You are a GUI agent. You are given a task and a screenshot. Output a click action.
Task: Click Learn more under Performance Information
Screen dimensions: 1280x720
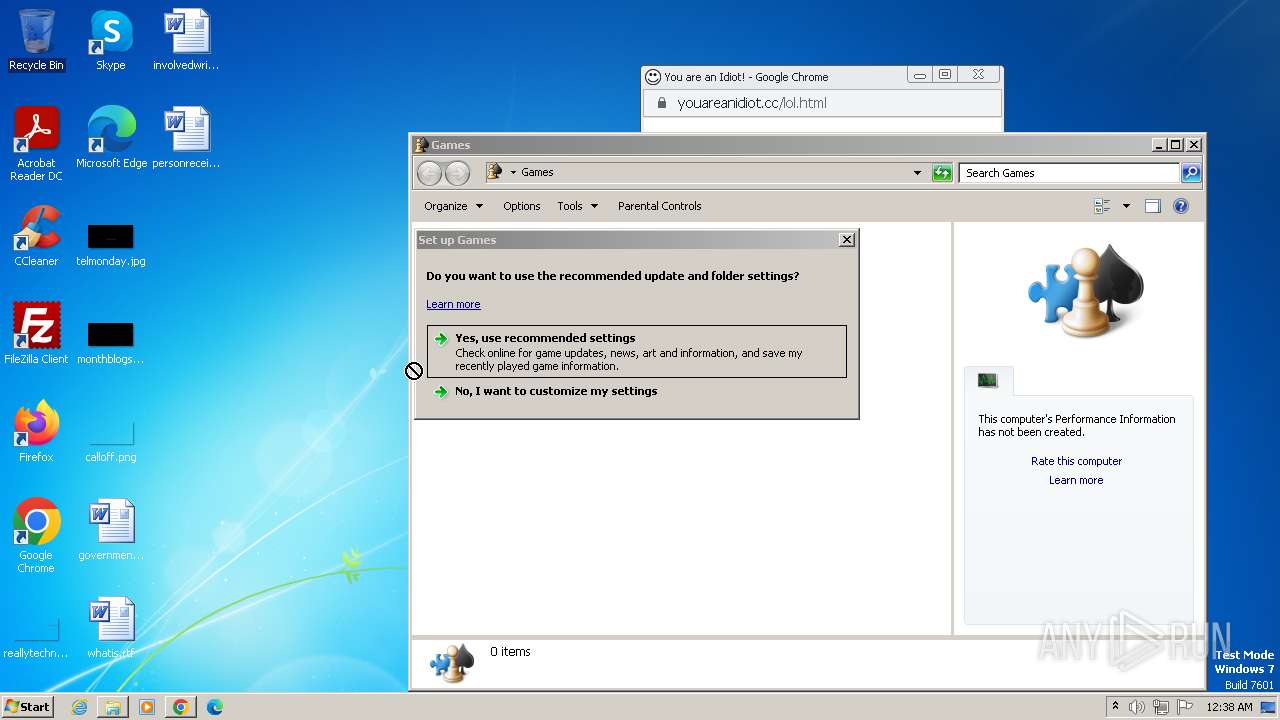click(x=1076, y=480)
